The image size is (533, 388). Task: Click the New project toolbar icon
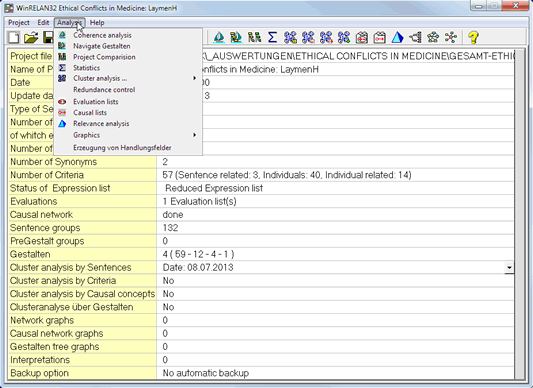(x=14, y=37)
